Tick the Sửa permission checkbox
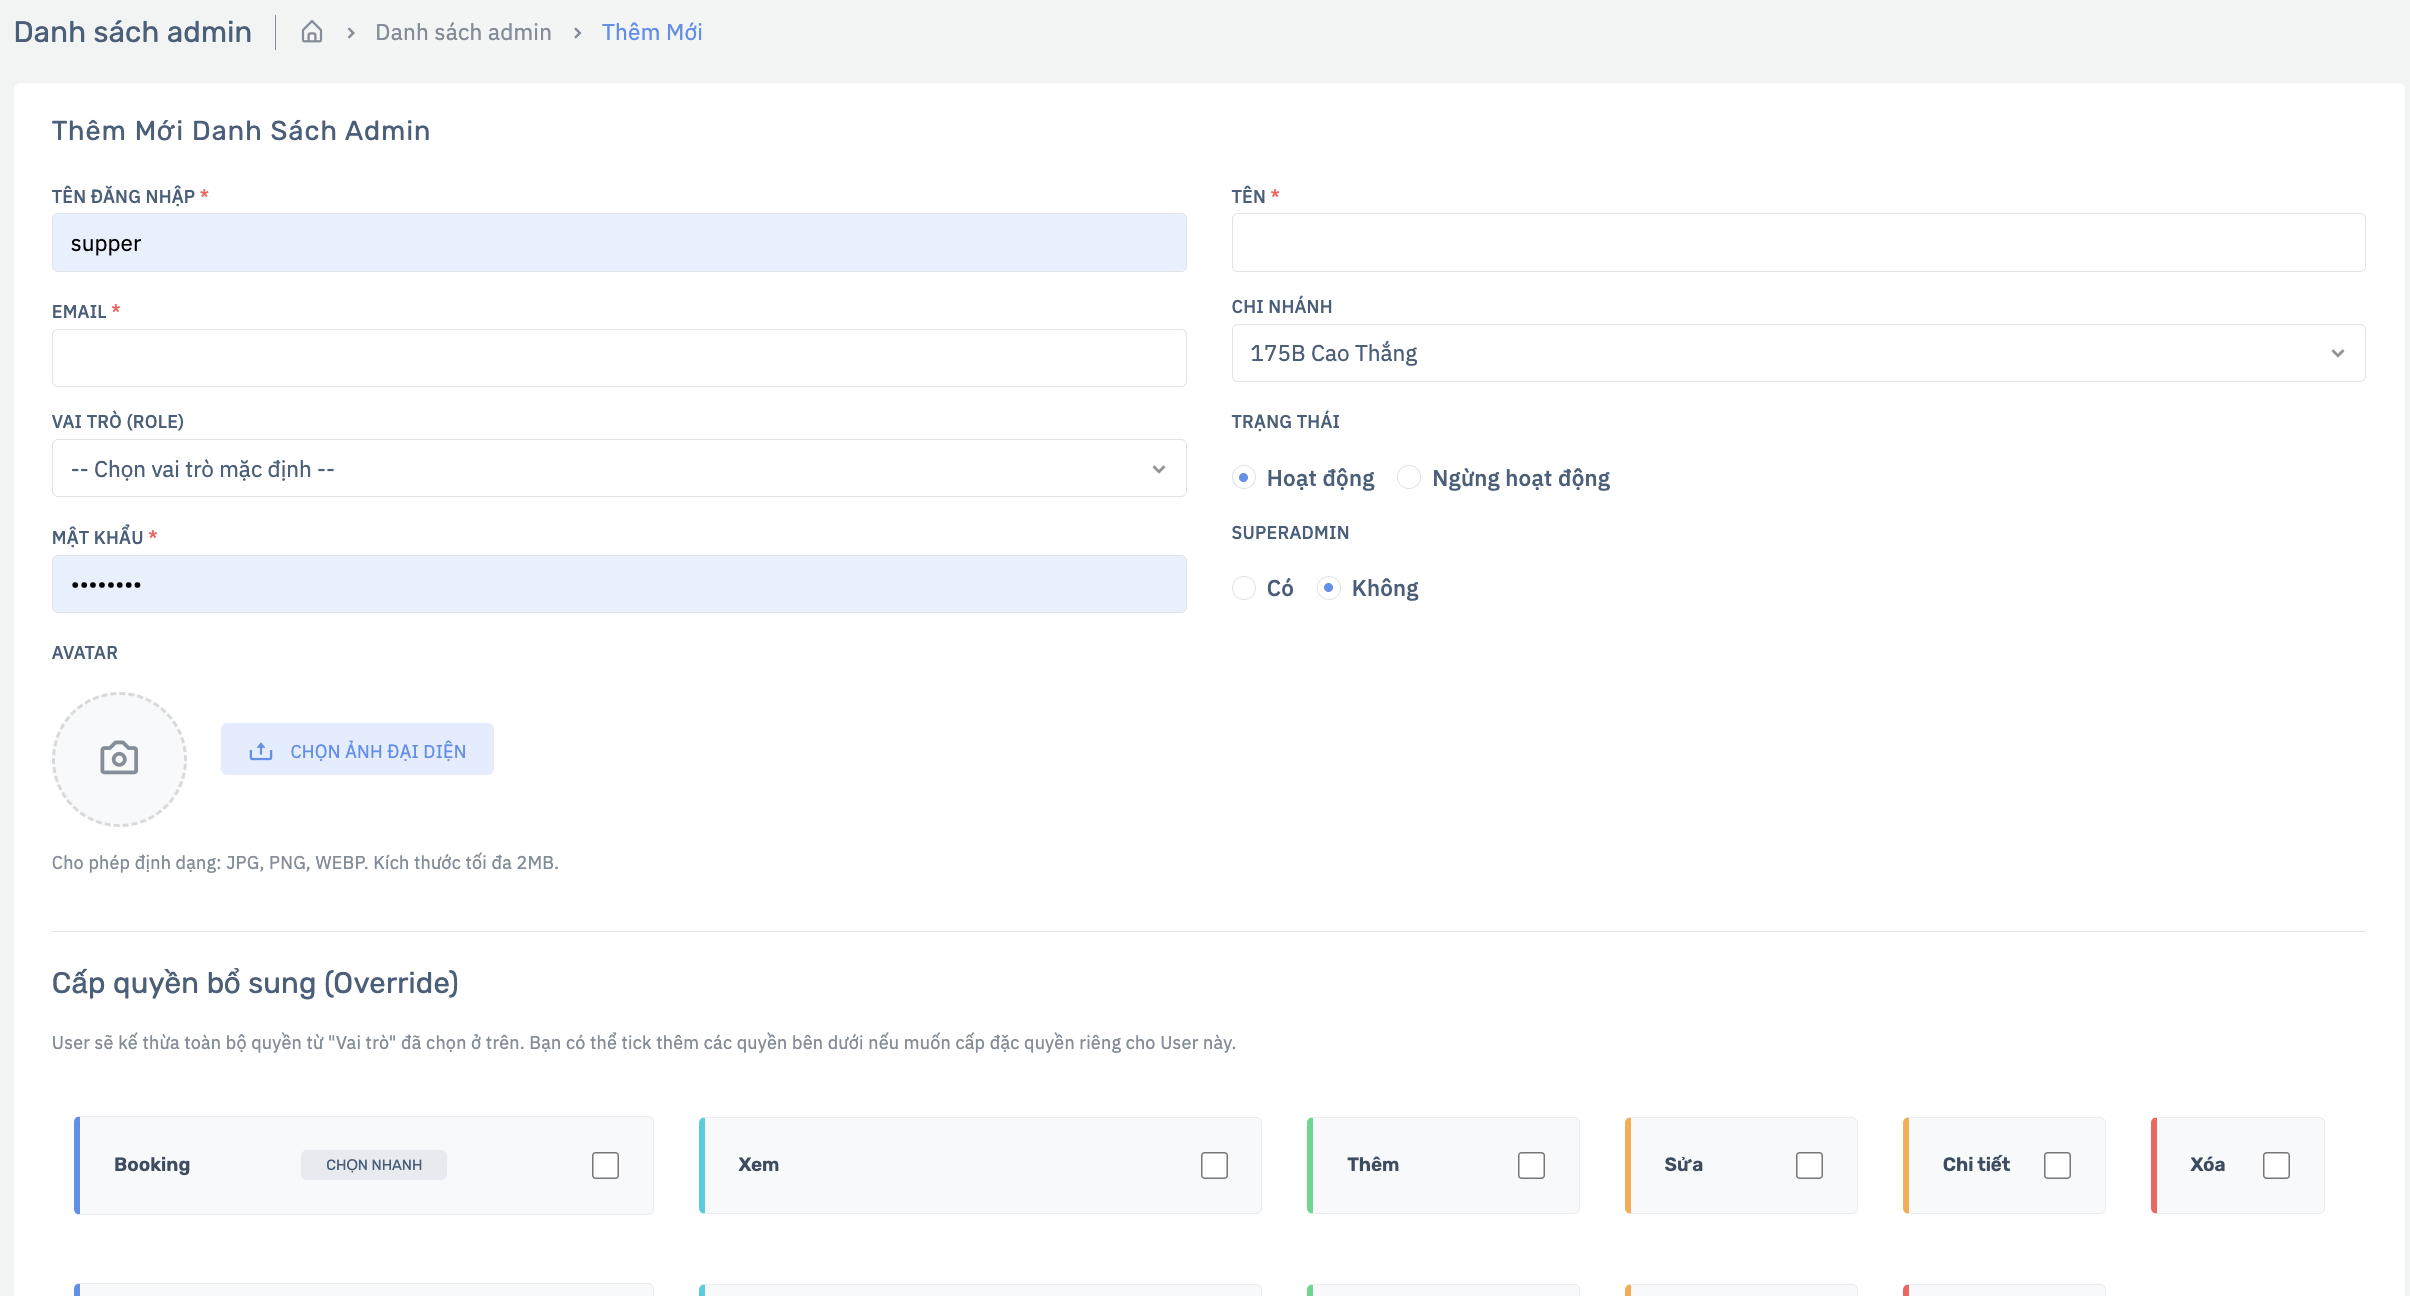The height and width of the screenshot is (1296, 2410). [1809, 1165]
